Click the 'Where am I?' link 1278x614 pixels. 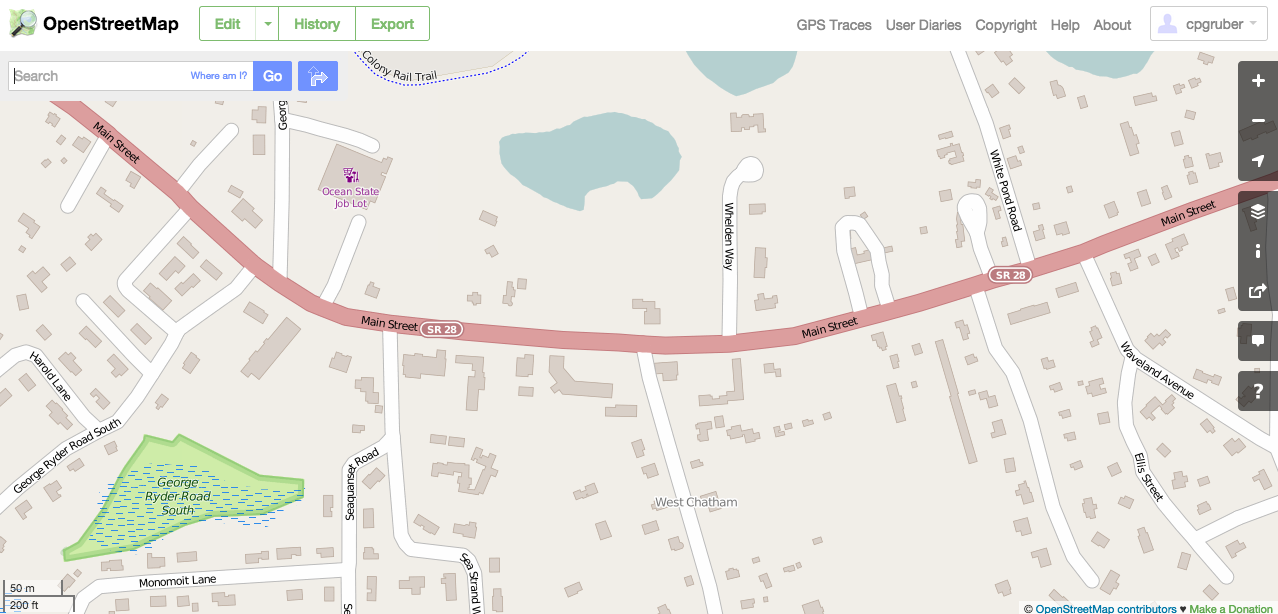[x=219, y=76]
